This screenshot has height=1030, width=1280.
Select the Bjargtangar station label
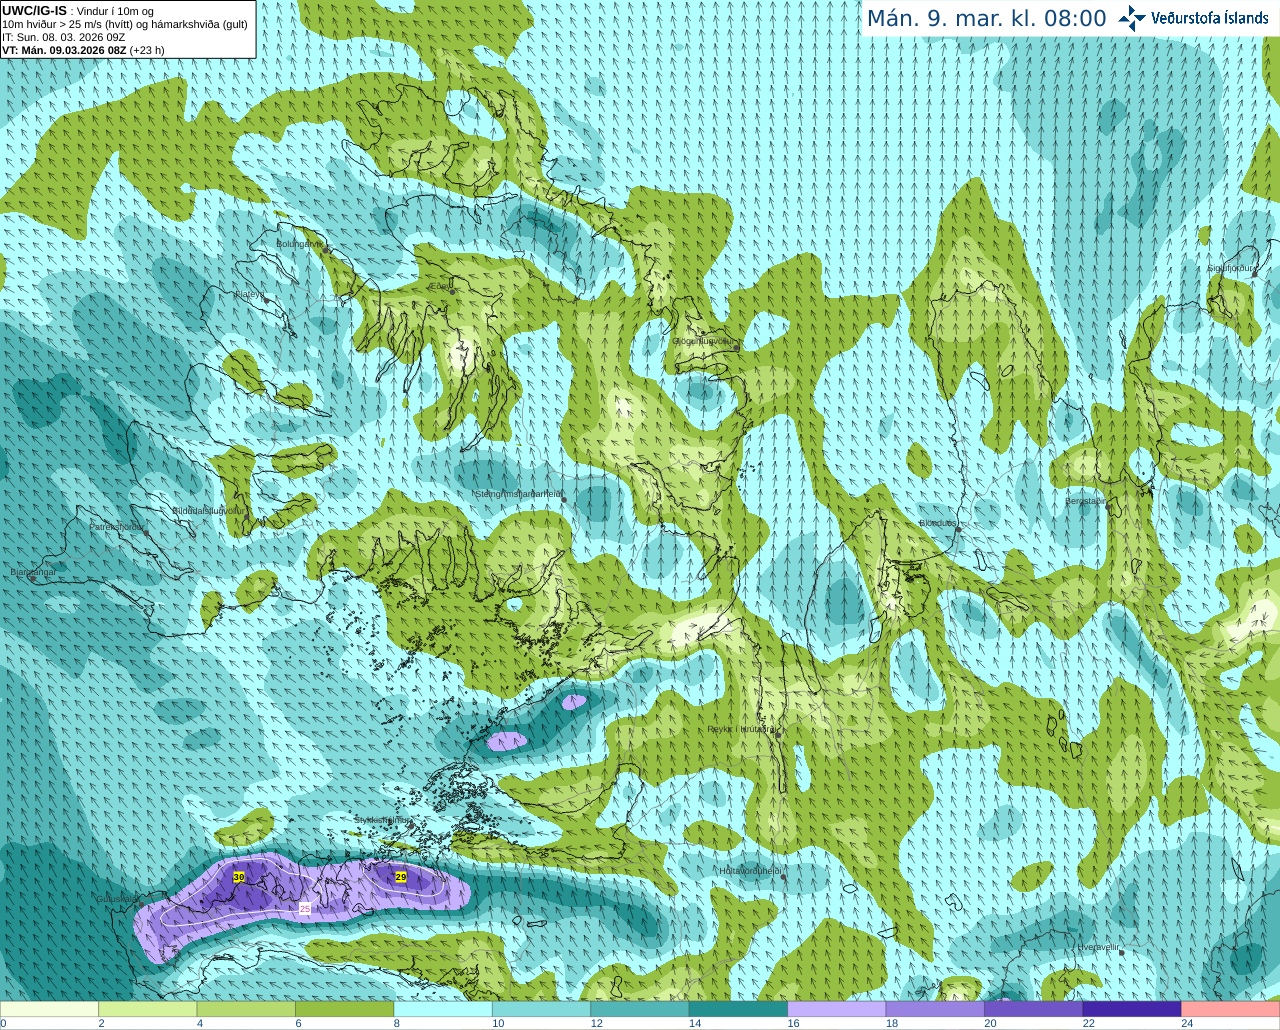(x=33, y=573)
